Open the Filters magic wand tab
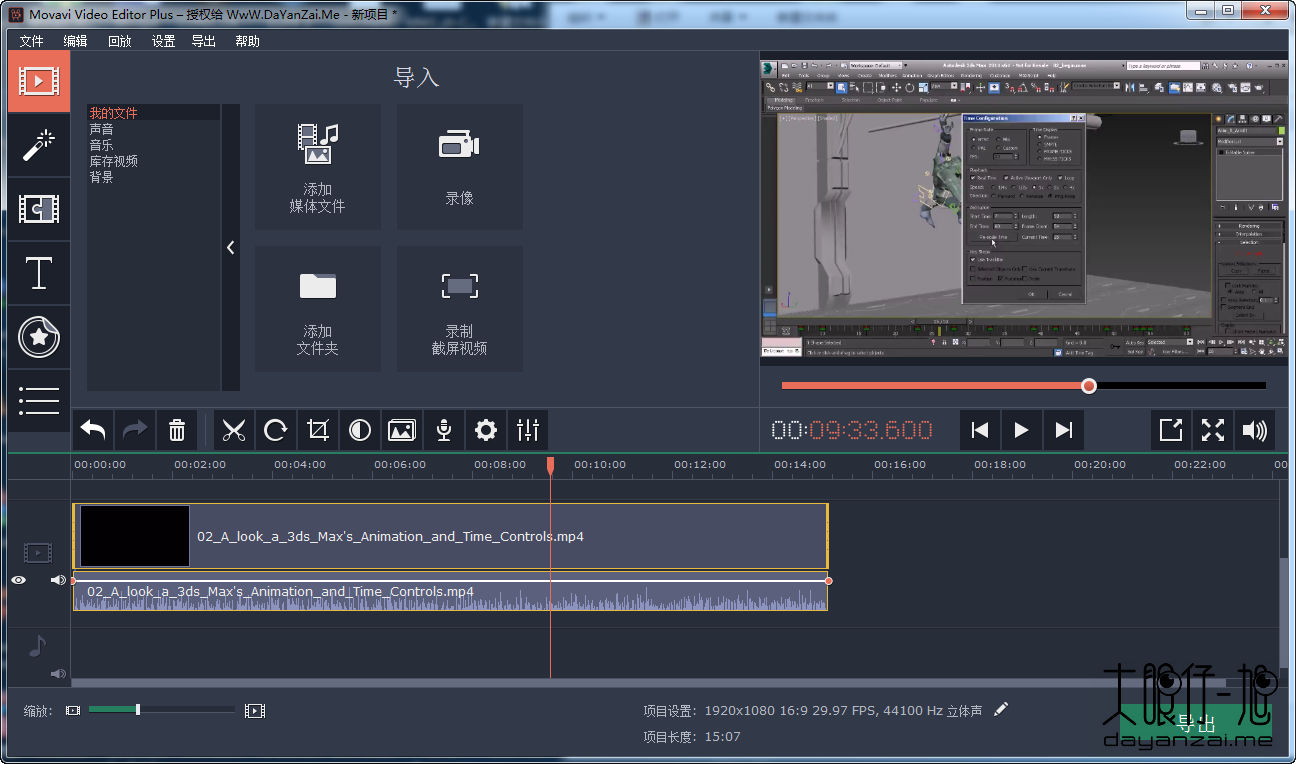The height and width of the screenshot is (764, 1296). (39, 145)
